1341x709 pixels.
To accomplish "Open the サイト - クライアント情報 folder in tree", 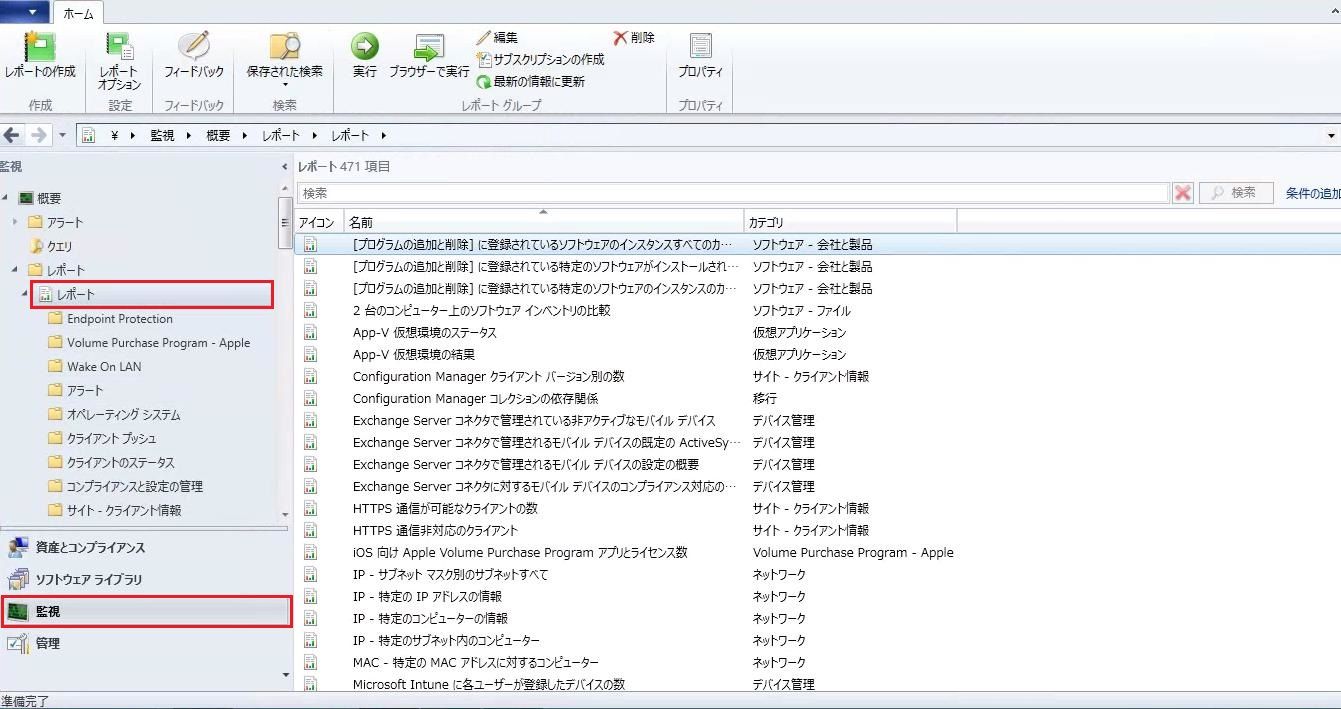I will coord(115,511).
